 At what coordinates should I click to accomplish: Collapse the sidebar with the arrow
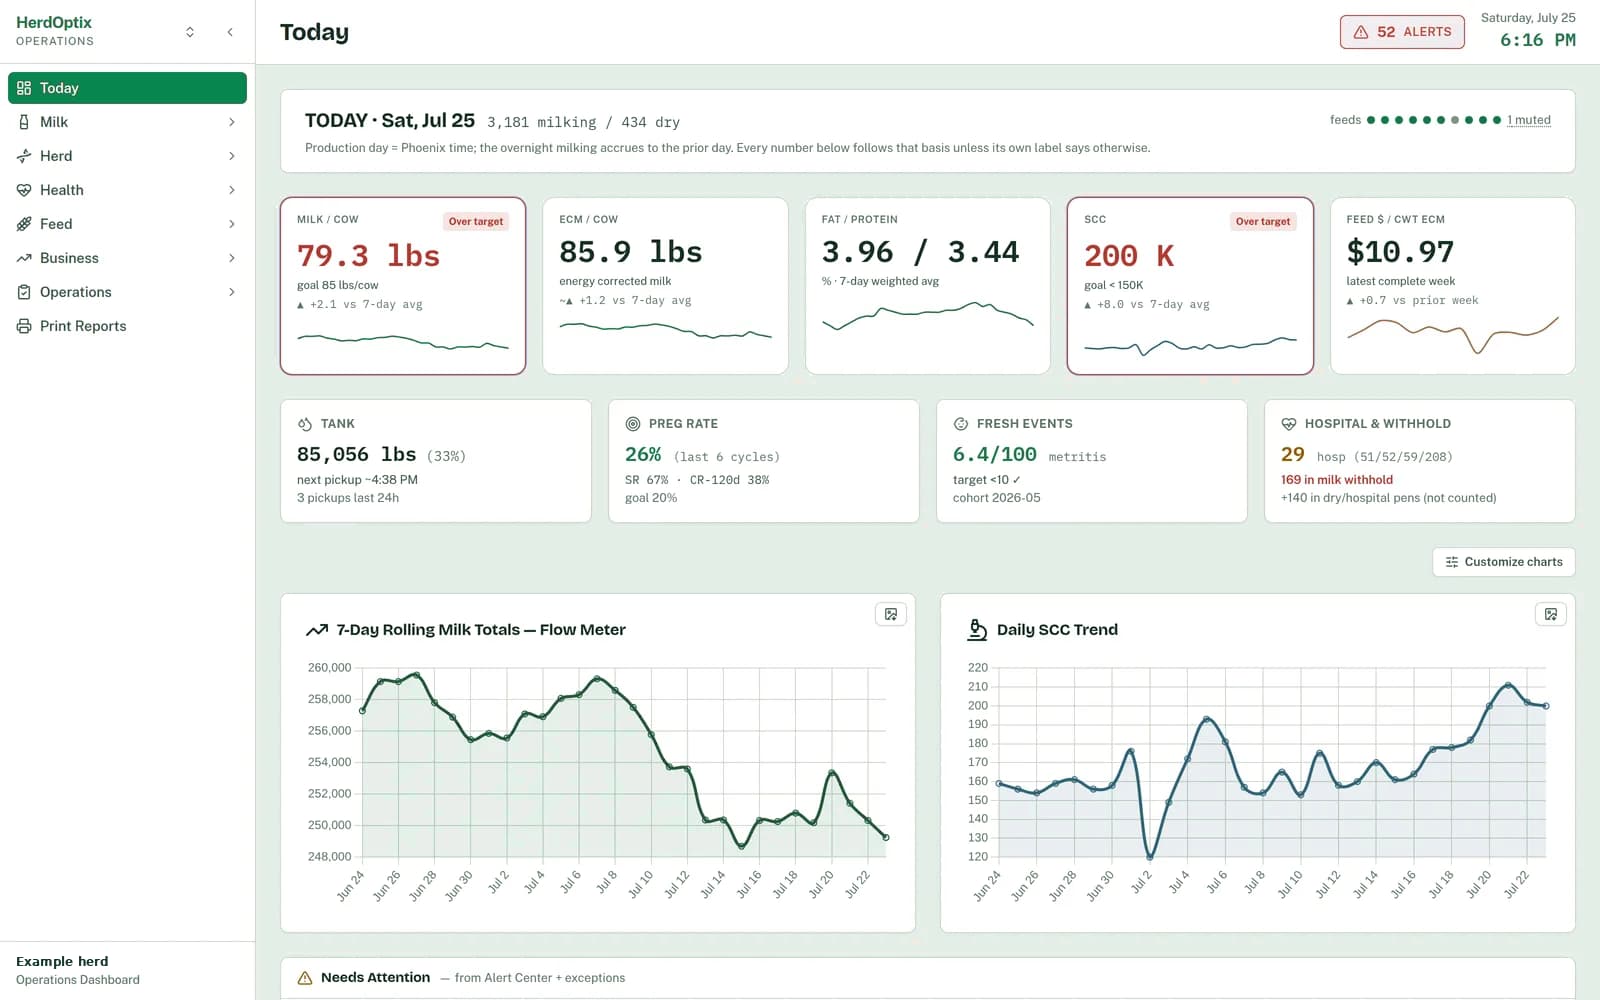230,32
